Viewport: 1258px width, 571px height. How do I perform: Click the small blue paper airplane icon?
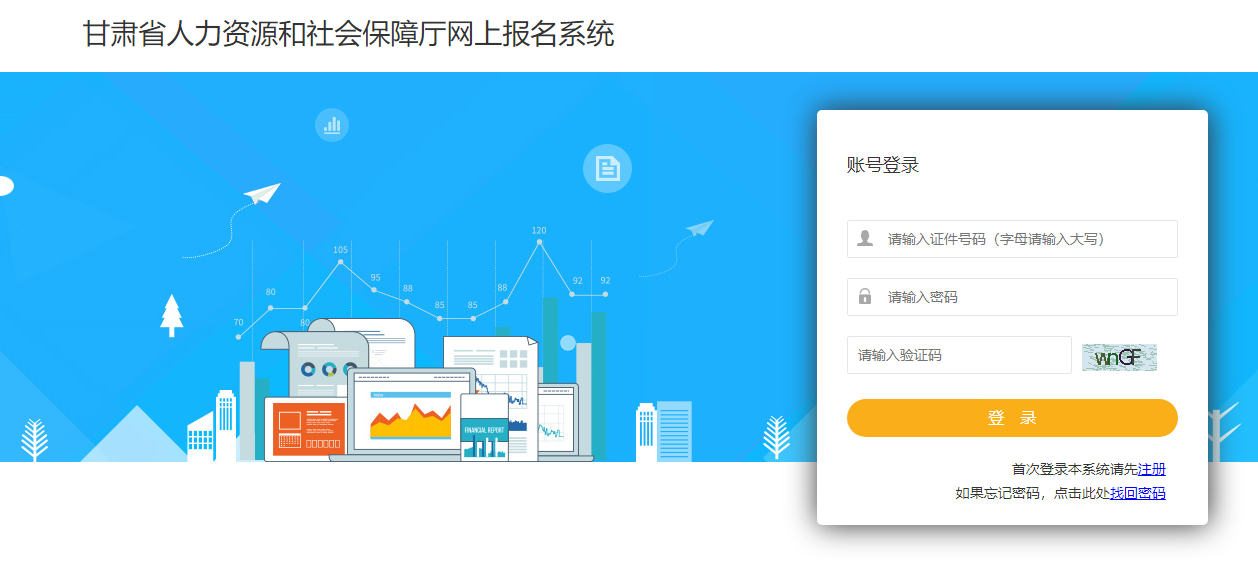pos(700,229)
